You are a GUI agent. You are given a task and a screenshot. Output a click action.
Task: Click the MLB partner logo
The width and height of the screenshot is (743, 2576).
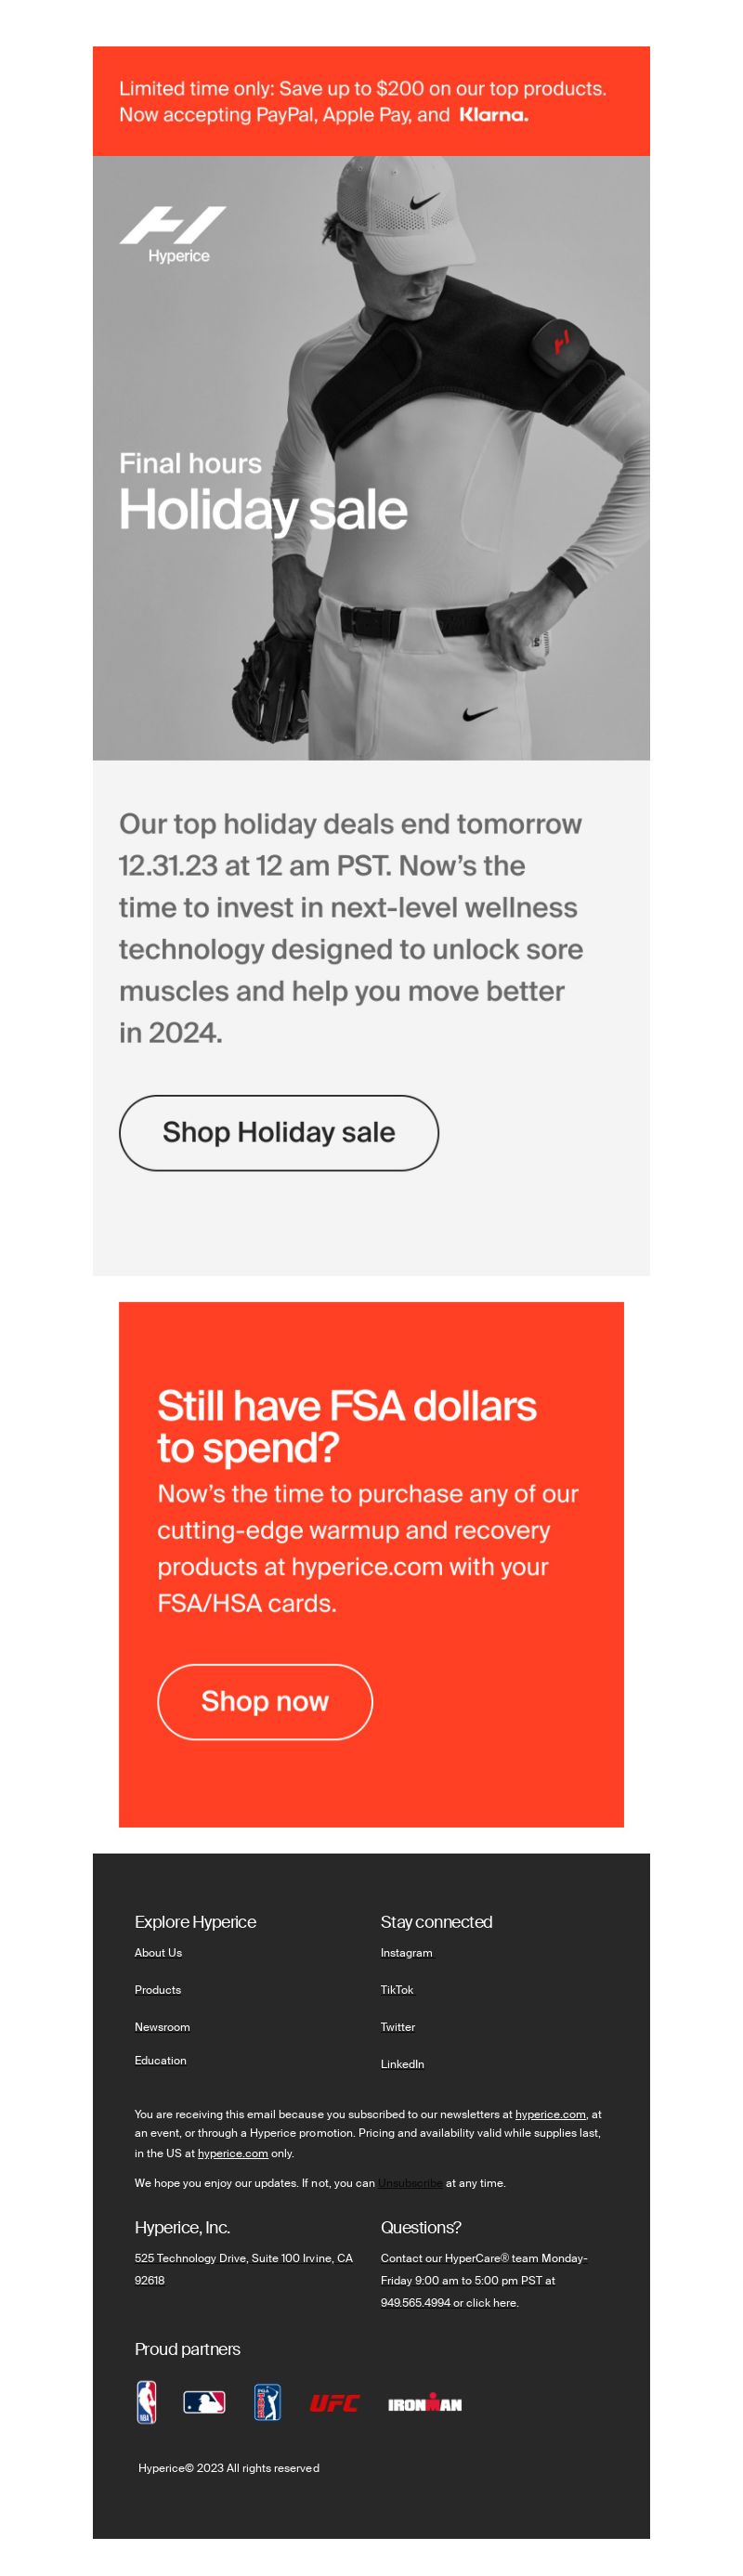click(x=204, y=2402)
